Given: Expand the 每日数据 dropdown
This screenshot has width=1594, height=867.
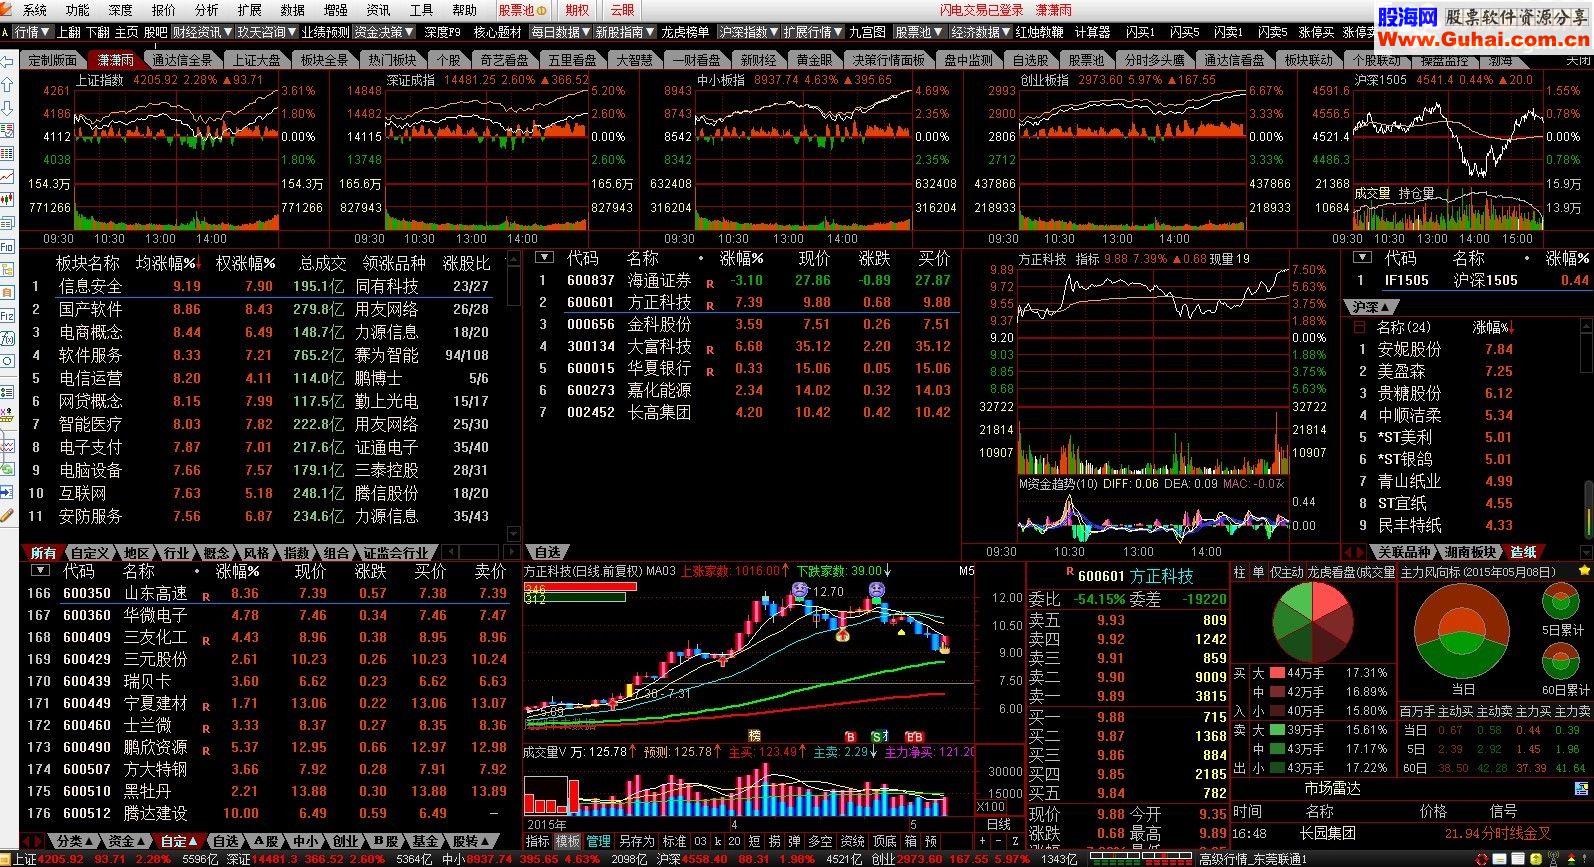Looking at the screenshot, I should (561, 32).
